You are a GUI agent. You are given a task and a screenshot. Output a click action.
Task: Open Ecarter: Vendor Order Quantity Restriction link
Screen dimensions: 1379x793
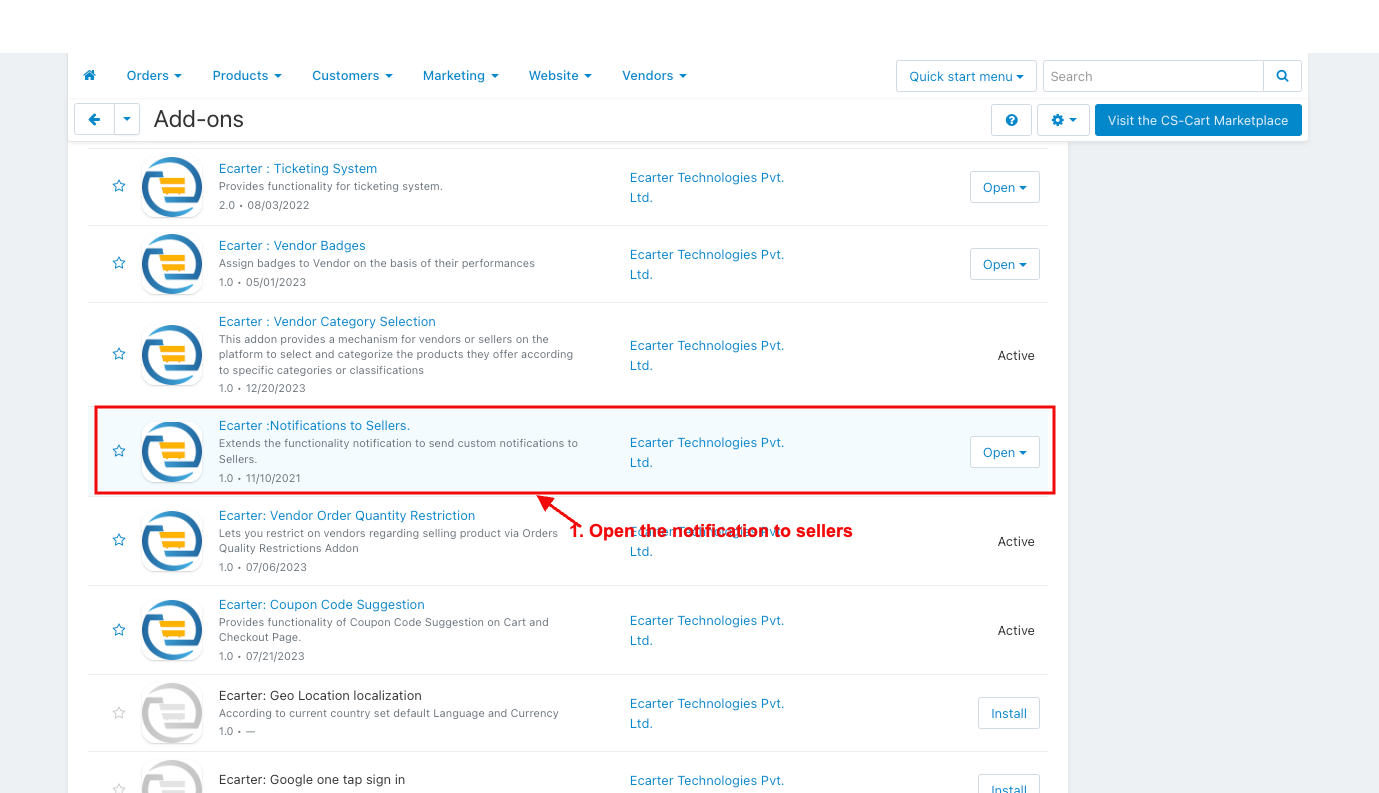click(x=347, y=515)
